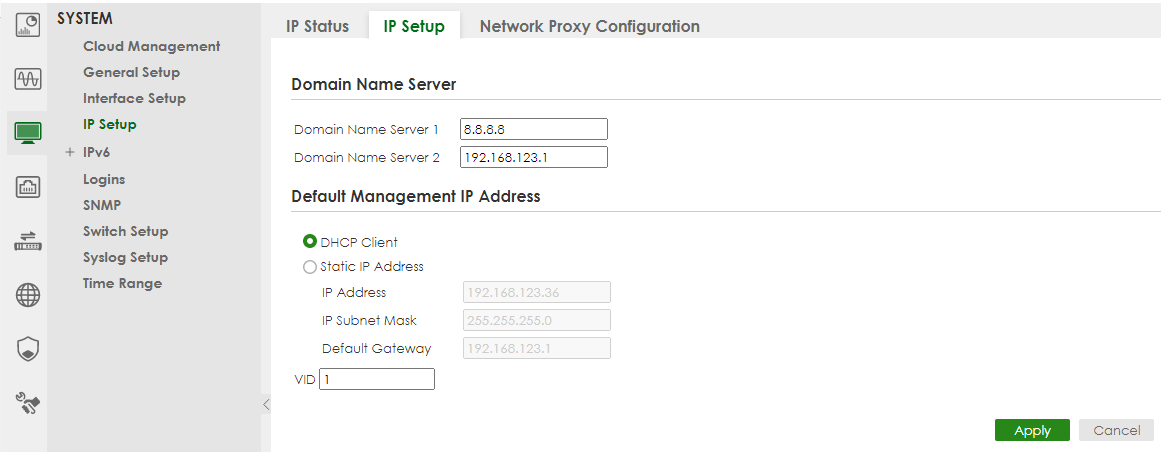This screenshot has width=1161, height=452.
Task: Click the waveform monitor icon
Action: point(27,79)
